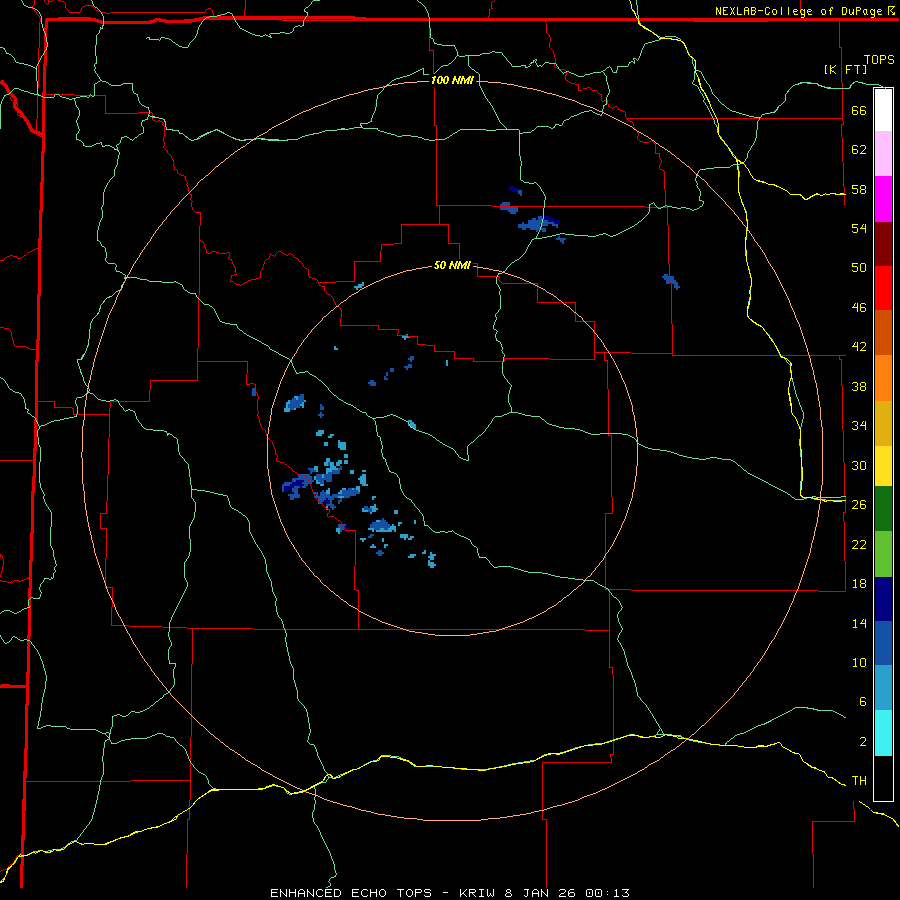This screenshot has width=900, height=900.
Task: Select the legend value 38
Action: (x=859, y=386)
